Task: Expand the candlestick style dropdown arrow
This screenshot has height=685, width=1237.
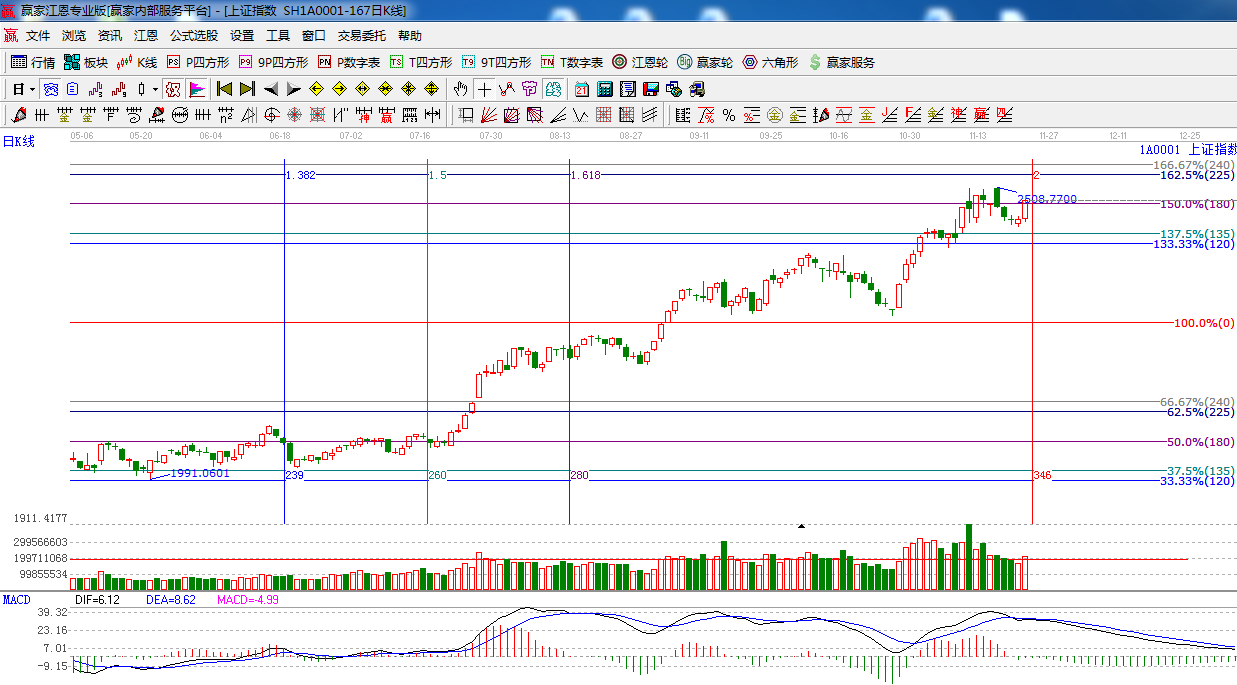Action: pos(155,89)
